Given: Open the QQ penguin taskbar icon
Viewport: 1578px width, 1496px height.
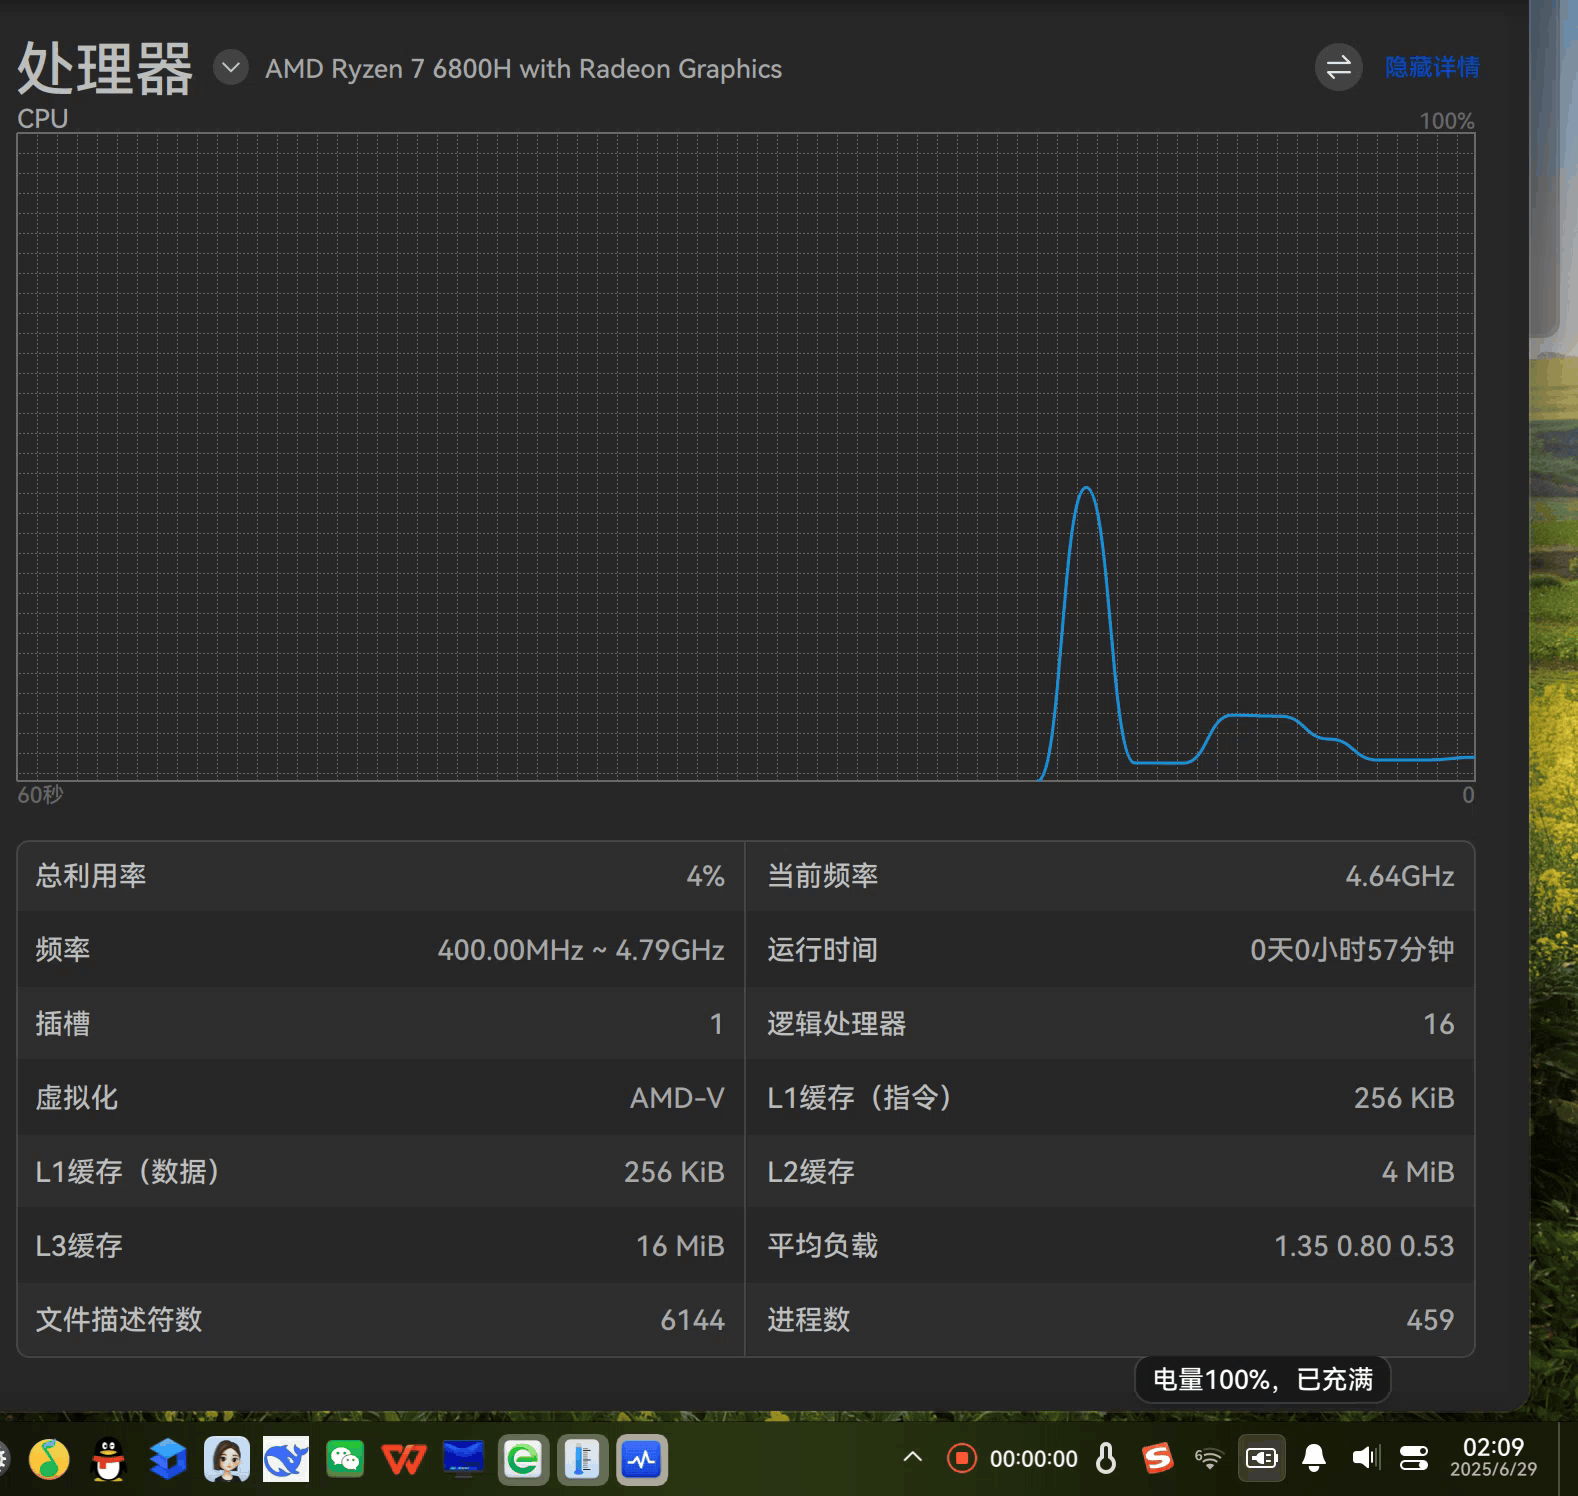Looking at the screenshot, I should (x=108, y=1459).
